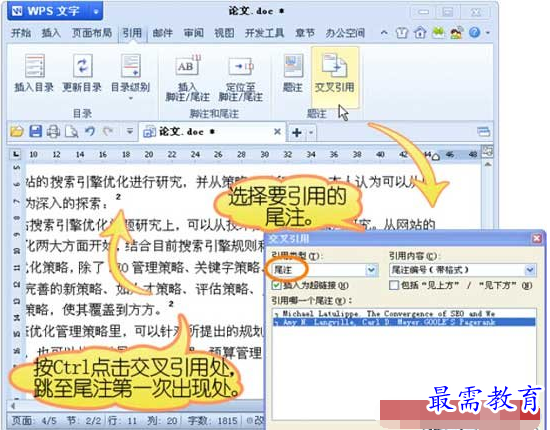Toggle 包括见上方/见下方 checkbox
550x430 pixels.
(394, 285)
